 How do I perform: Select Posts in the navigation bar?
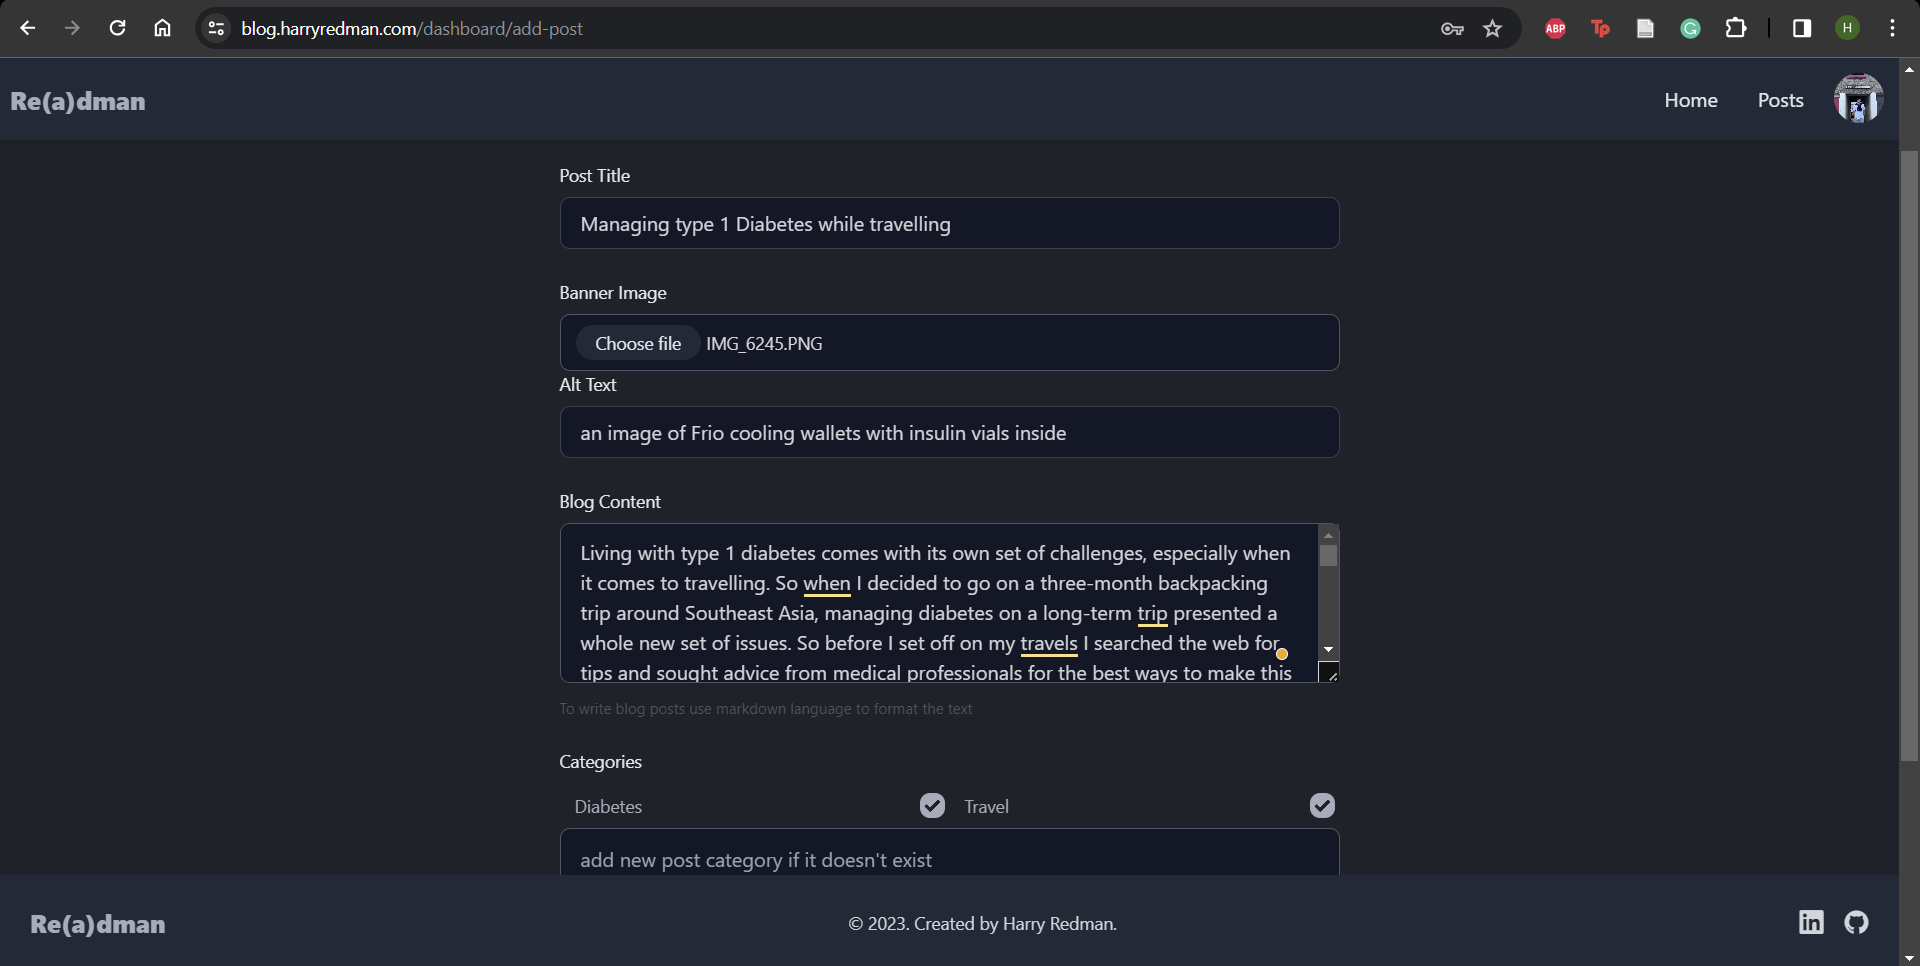pos(1780,100)
